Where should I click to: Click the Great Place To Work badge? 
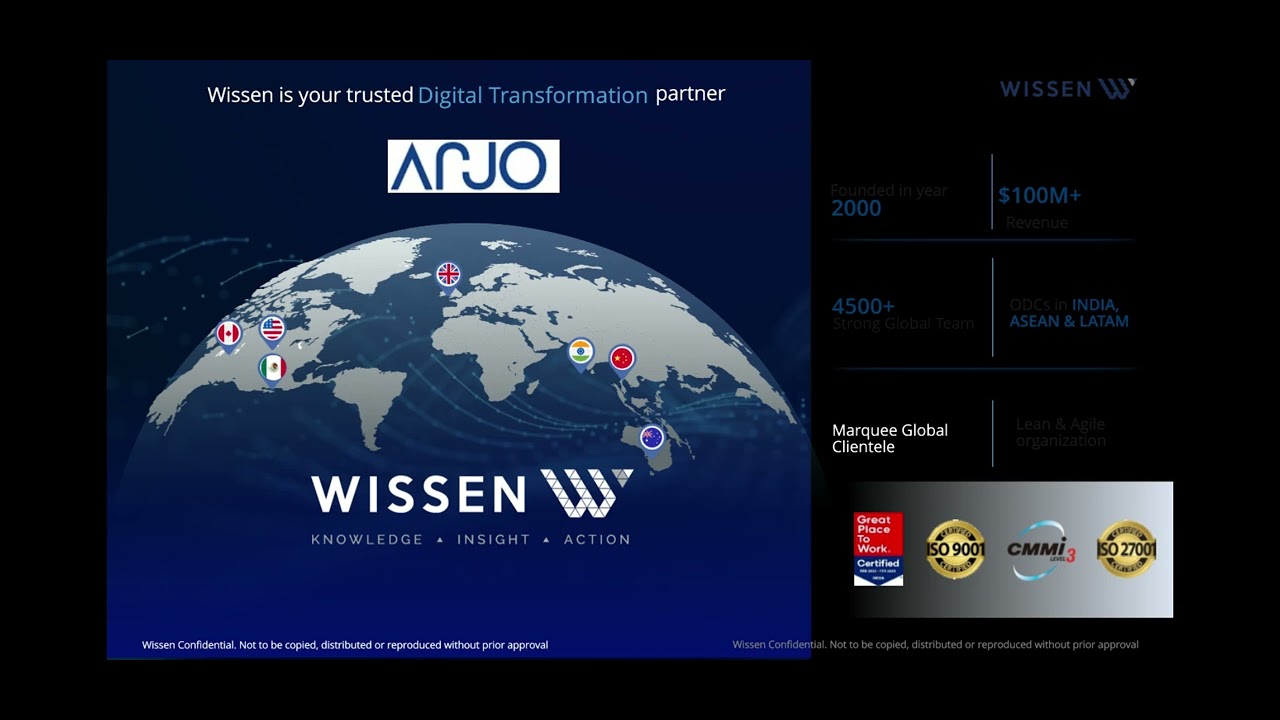click(878, 549)
